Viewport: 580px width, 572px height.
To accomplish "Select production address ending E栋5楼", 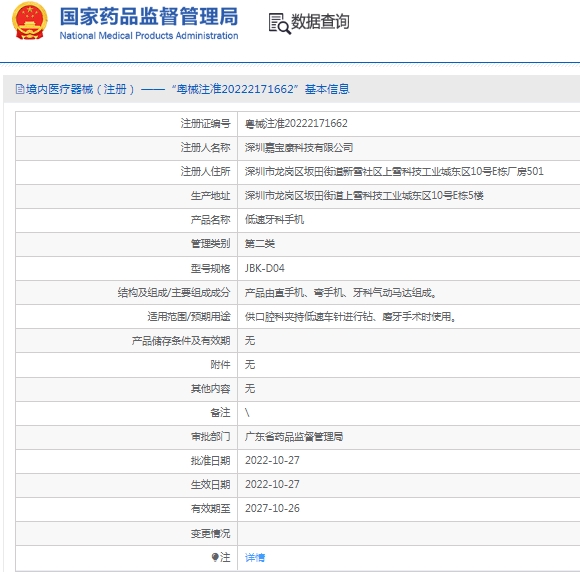I will 364,196.
